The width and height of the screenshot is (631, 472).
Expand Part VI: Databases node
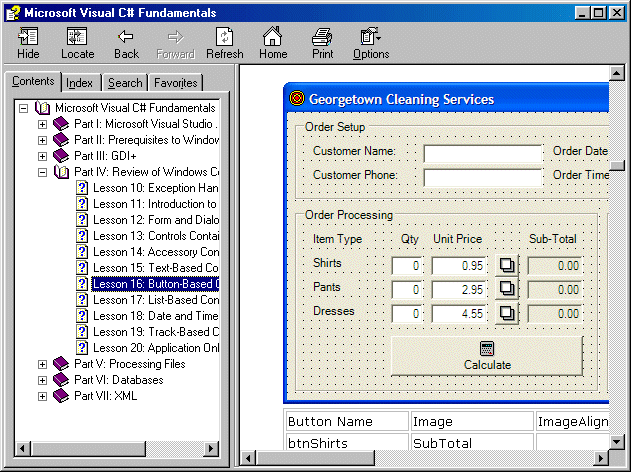42,380
